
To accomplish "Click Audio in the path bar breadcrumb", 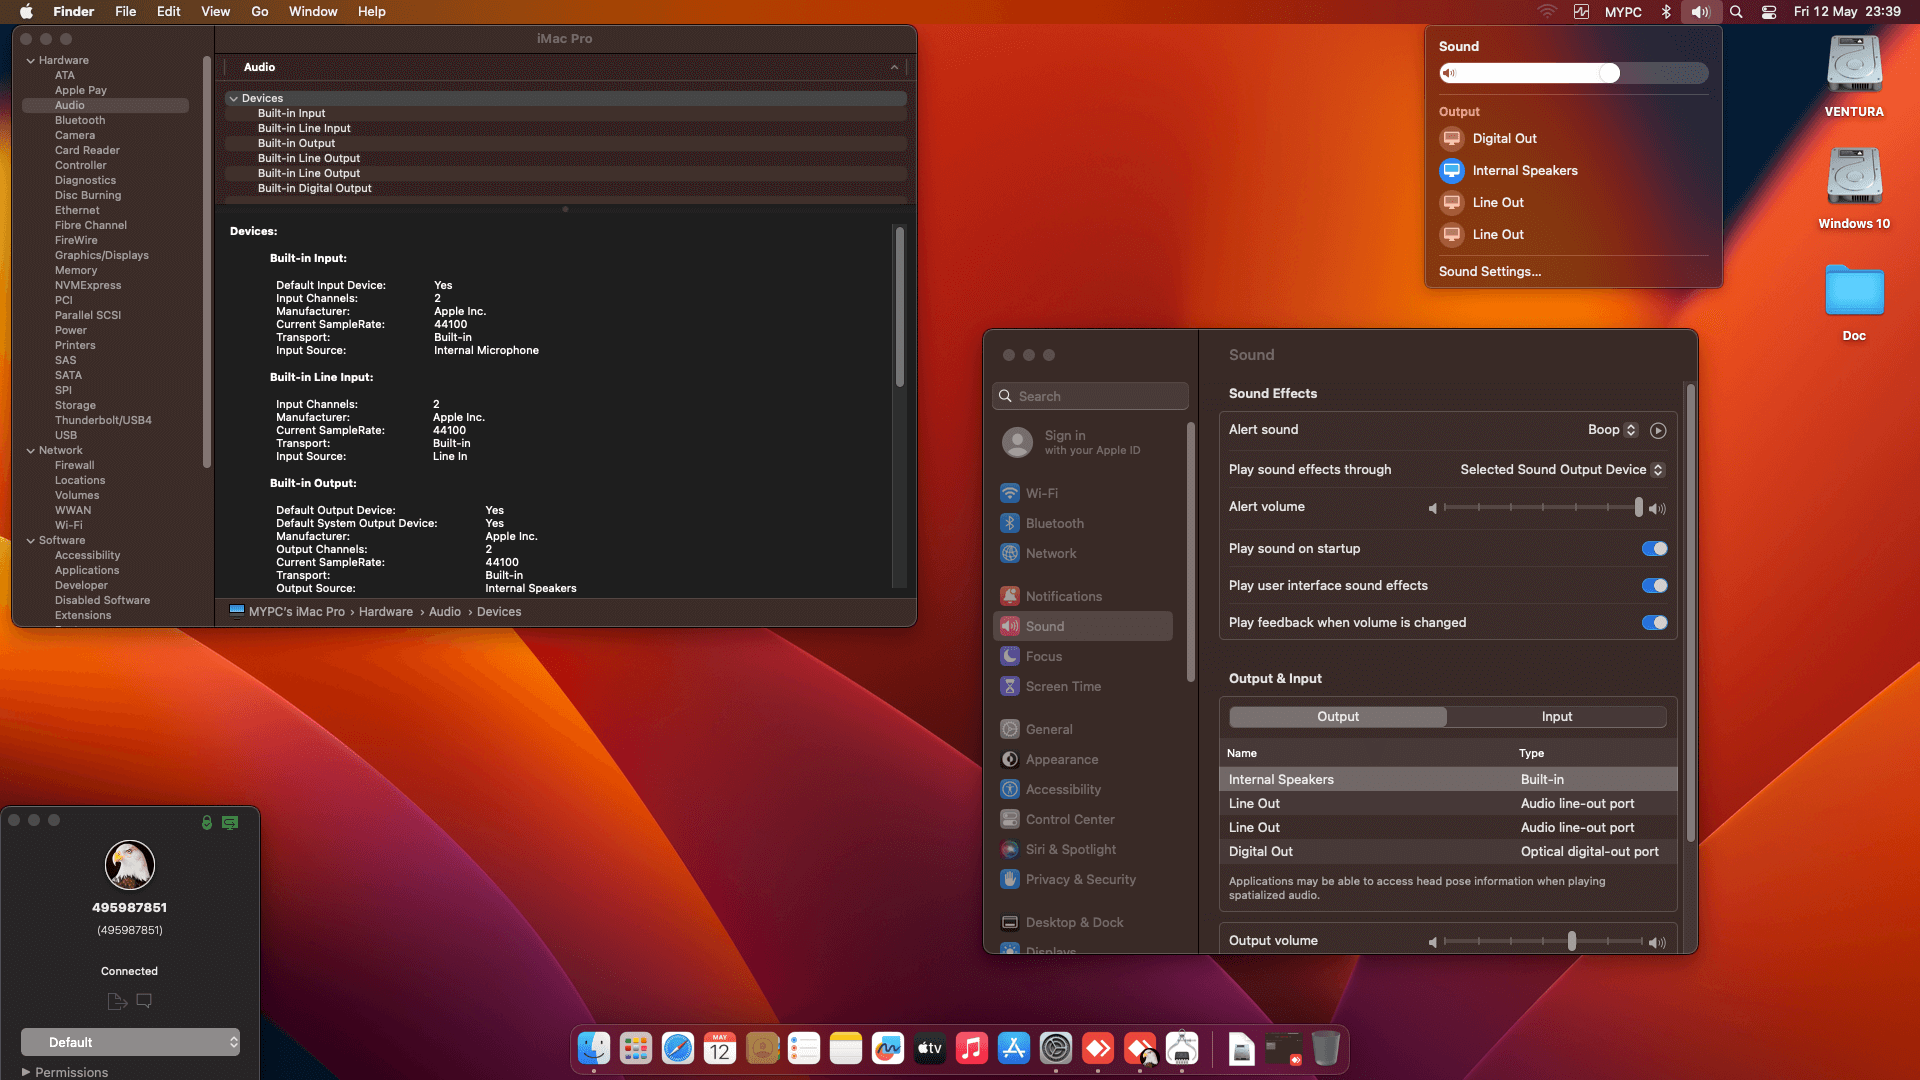I will 445,612.
